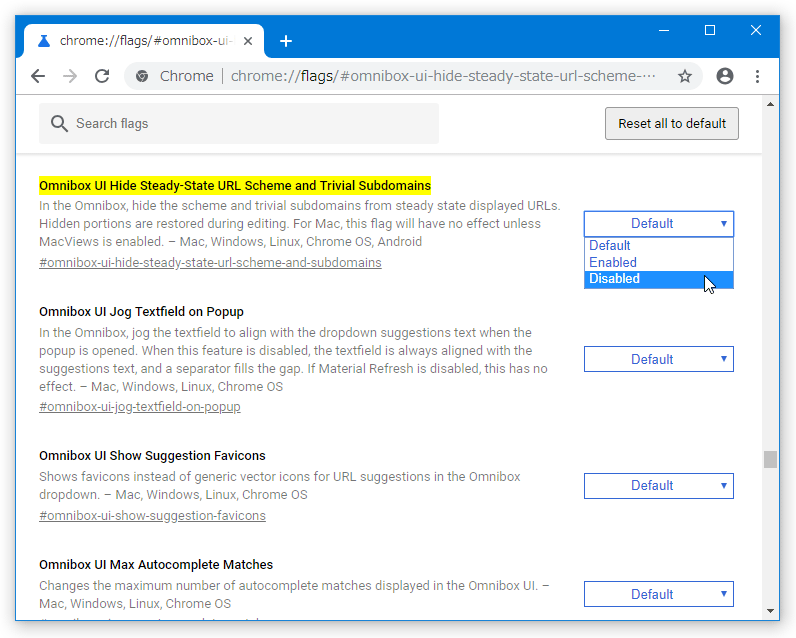The width and height of the screenshot is (796, 638).
Task: Click the vertical scrollbar thumb
Action: [770, 459]
